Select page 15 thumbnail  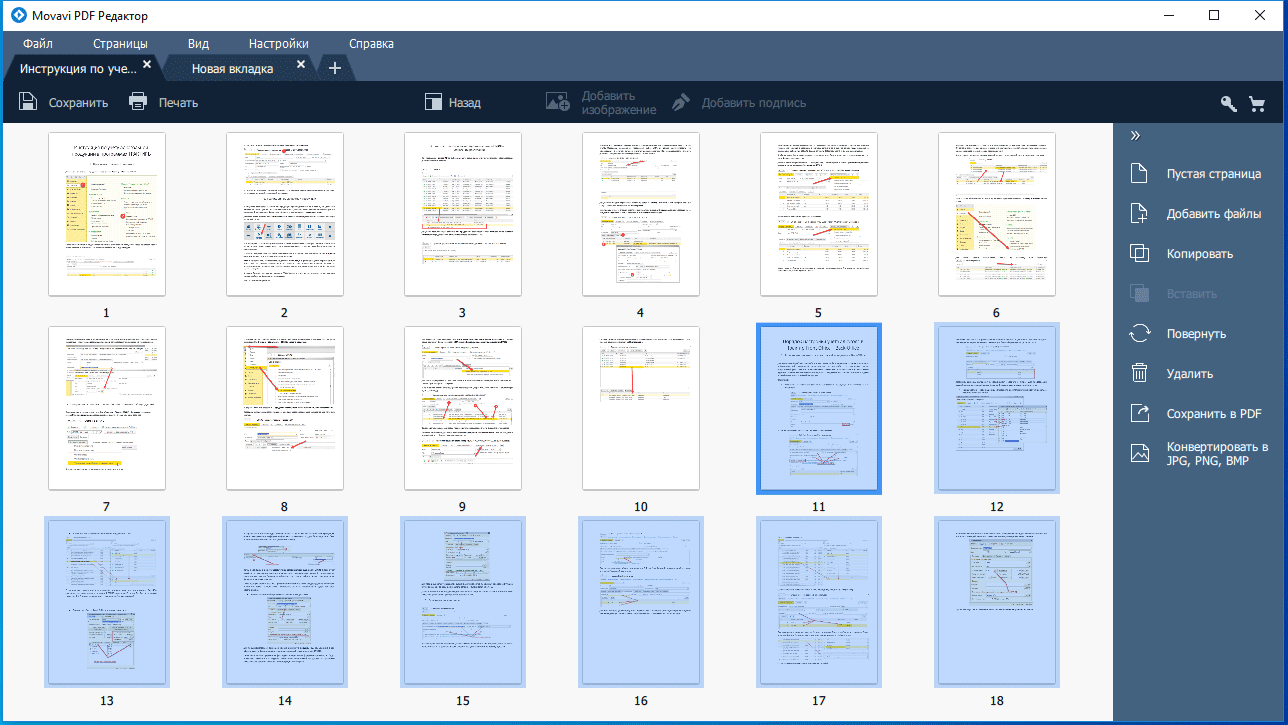[462, 602]
